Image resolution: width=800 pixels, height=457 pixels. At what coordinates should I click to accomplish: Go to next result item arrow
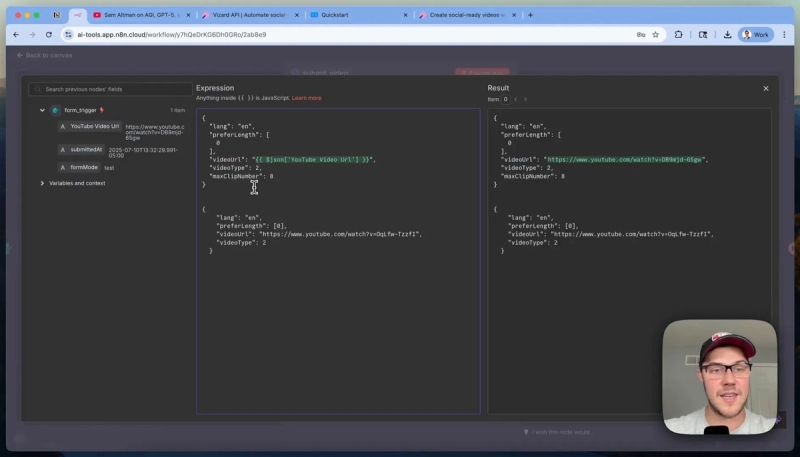click(526, 99)
